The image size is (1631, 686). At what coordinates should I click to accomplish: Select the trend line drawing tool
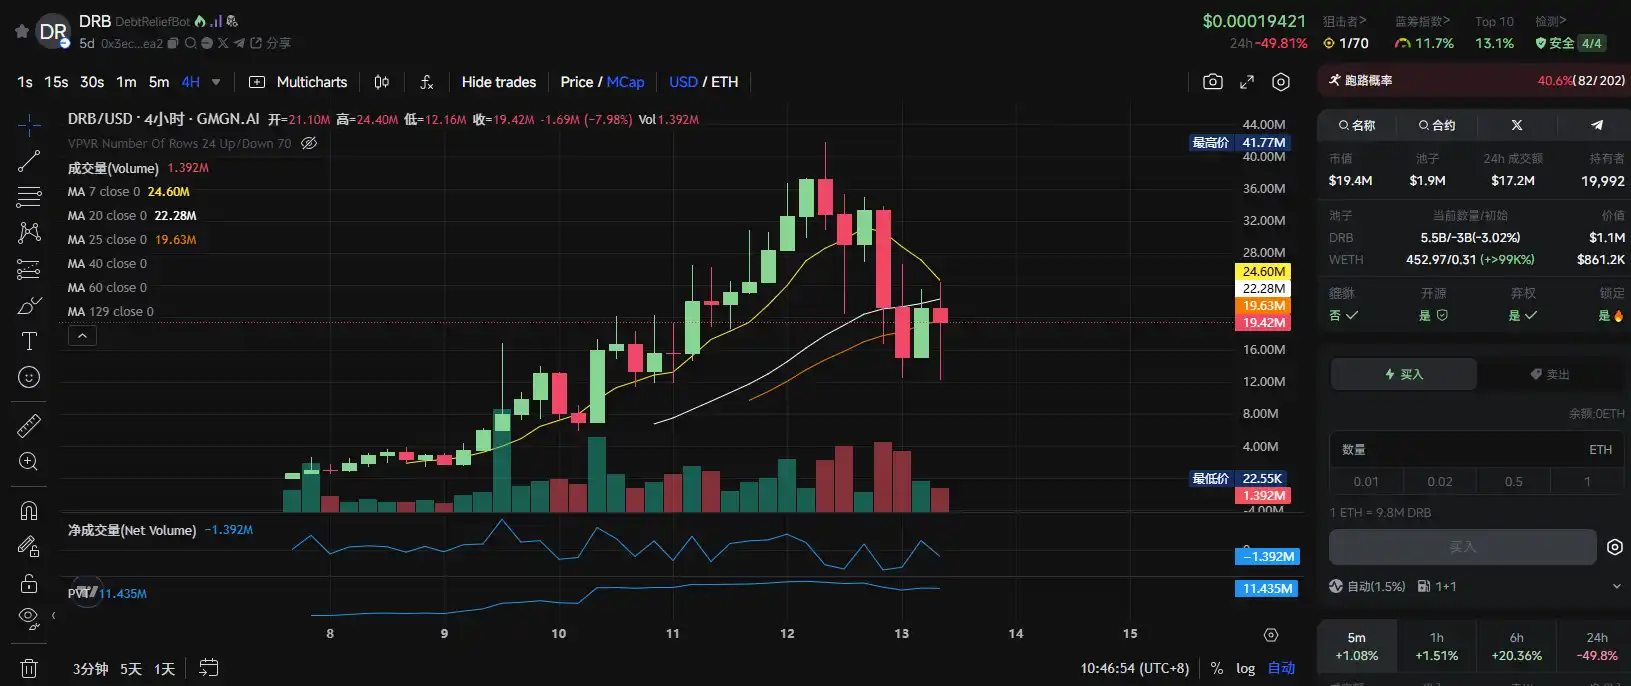tap(29, 161)
